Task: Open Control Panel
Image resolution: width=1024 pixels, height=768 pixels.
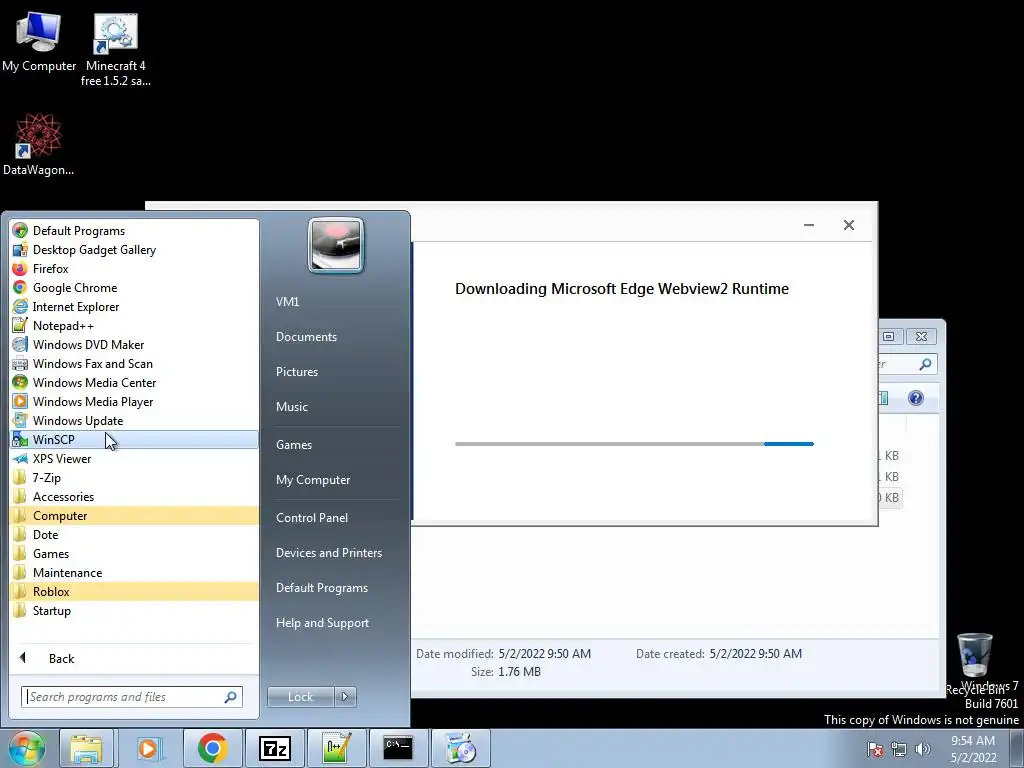Action: click(312, 517)
